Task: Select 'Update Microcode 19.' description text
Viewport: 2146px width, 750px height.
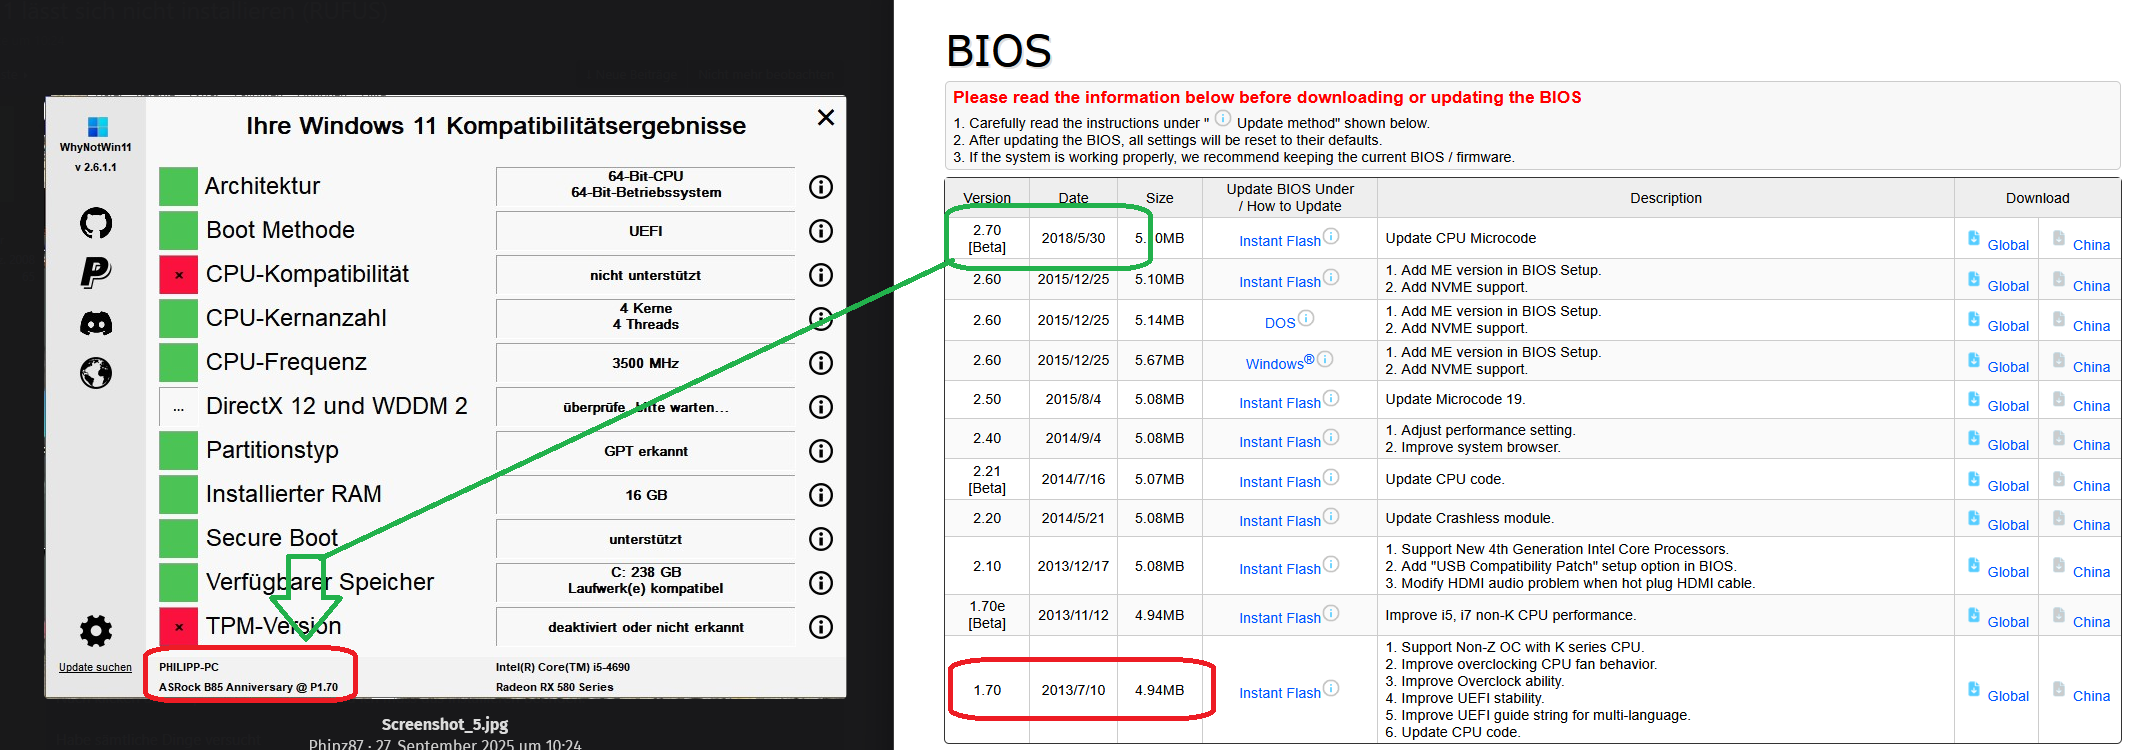Action: click(x=1455, y=399)
